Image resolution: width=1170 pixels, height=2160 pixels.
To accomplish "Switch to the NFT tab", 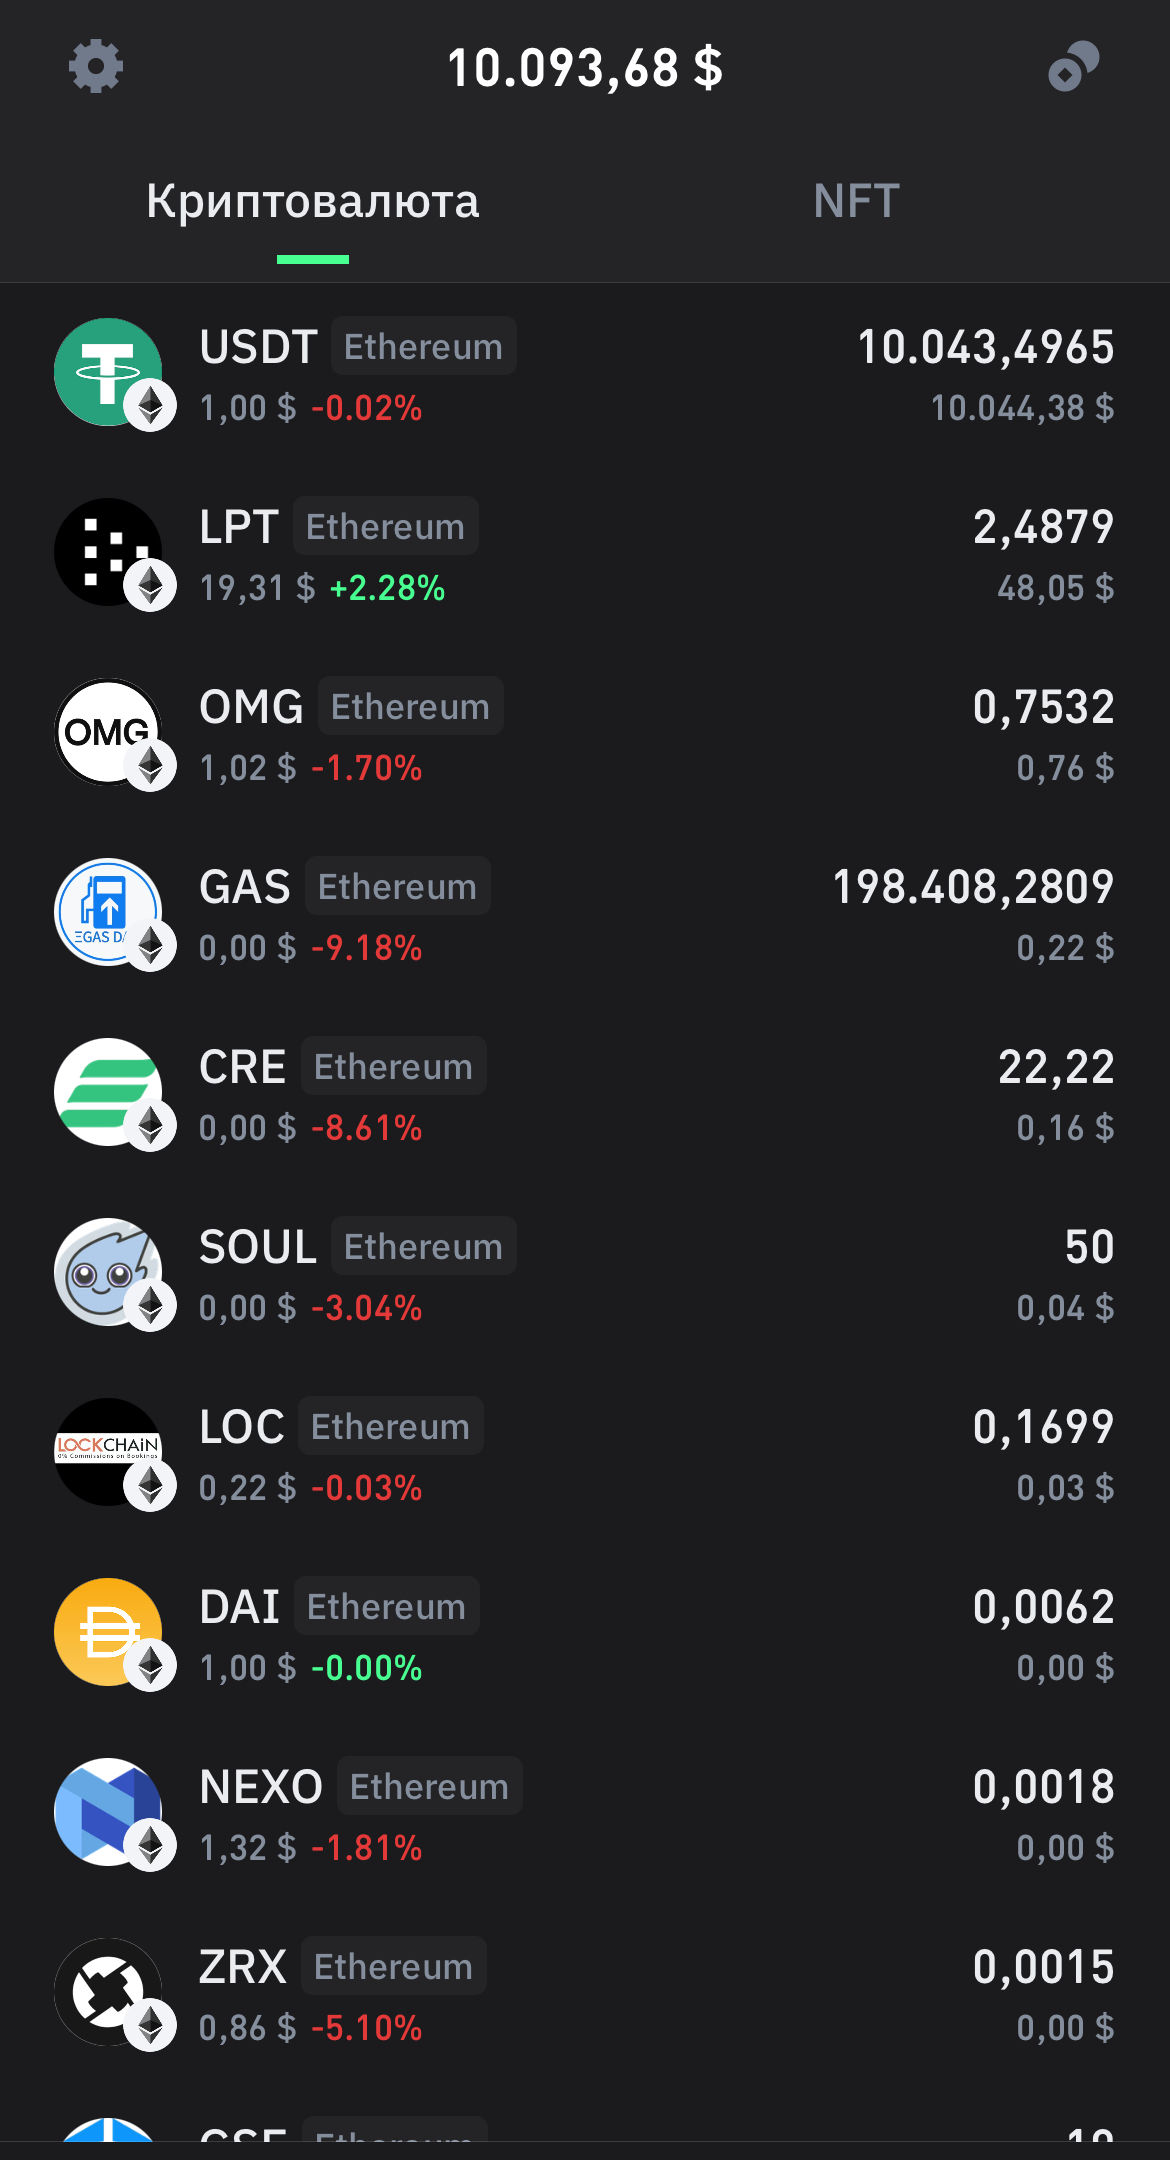I will click(856, 201).
